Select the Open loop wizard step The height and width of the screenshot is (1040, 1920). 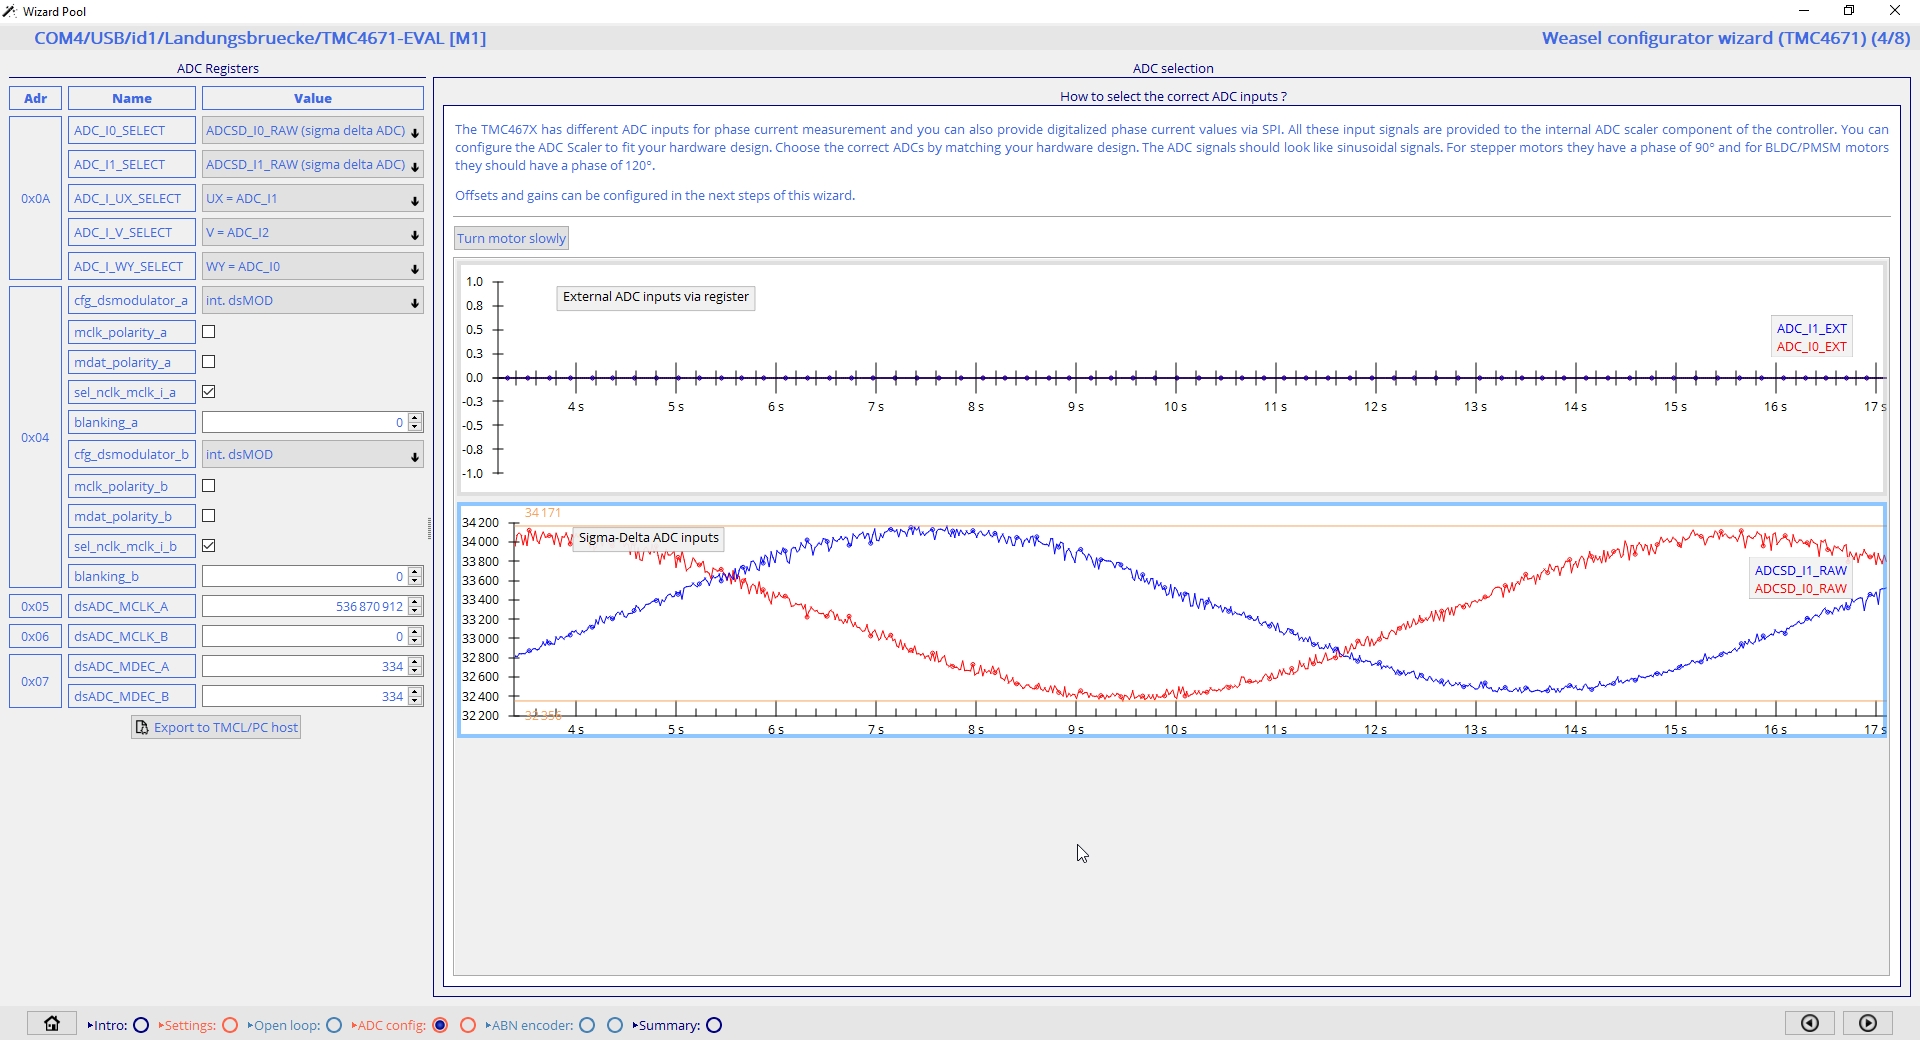334,1025
